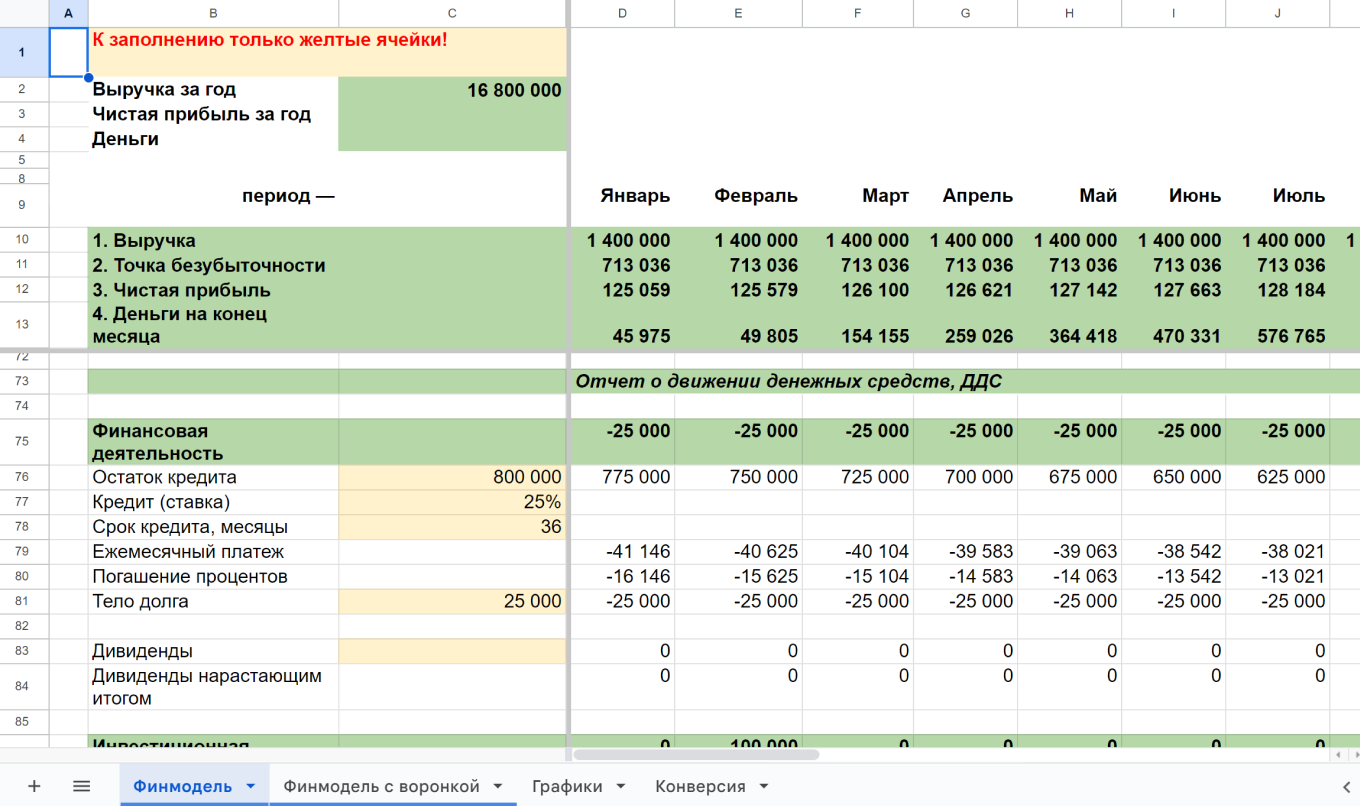The image size is (1360, 806).
Task: Click January month-end cash 45 975
Action: click(641, 336)
